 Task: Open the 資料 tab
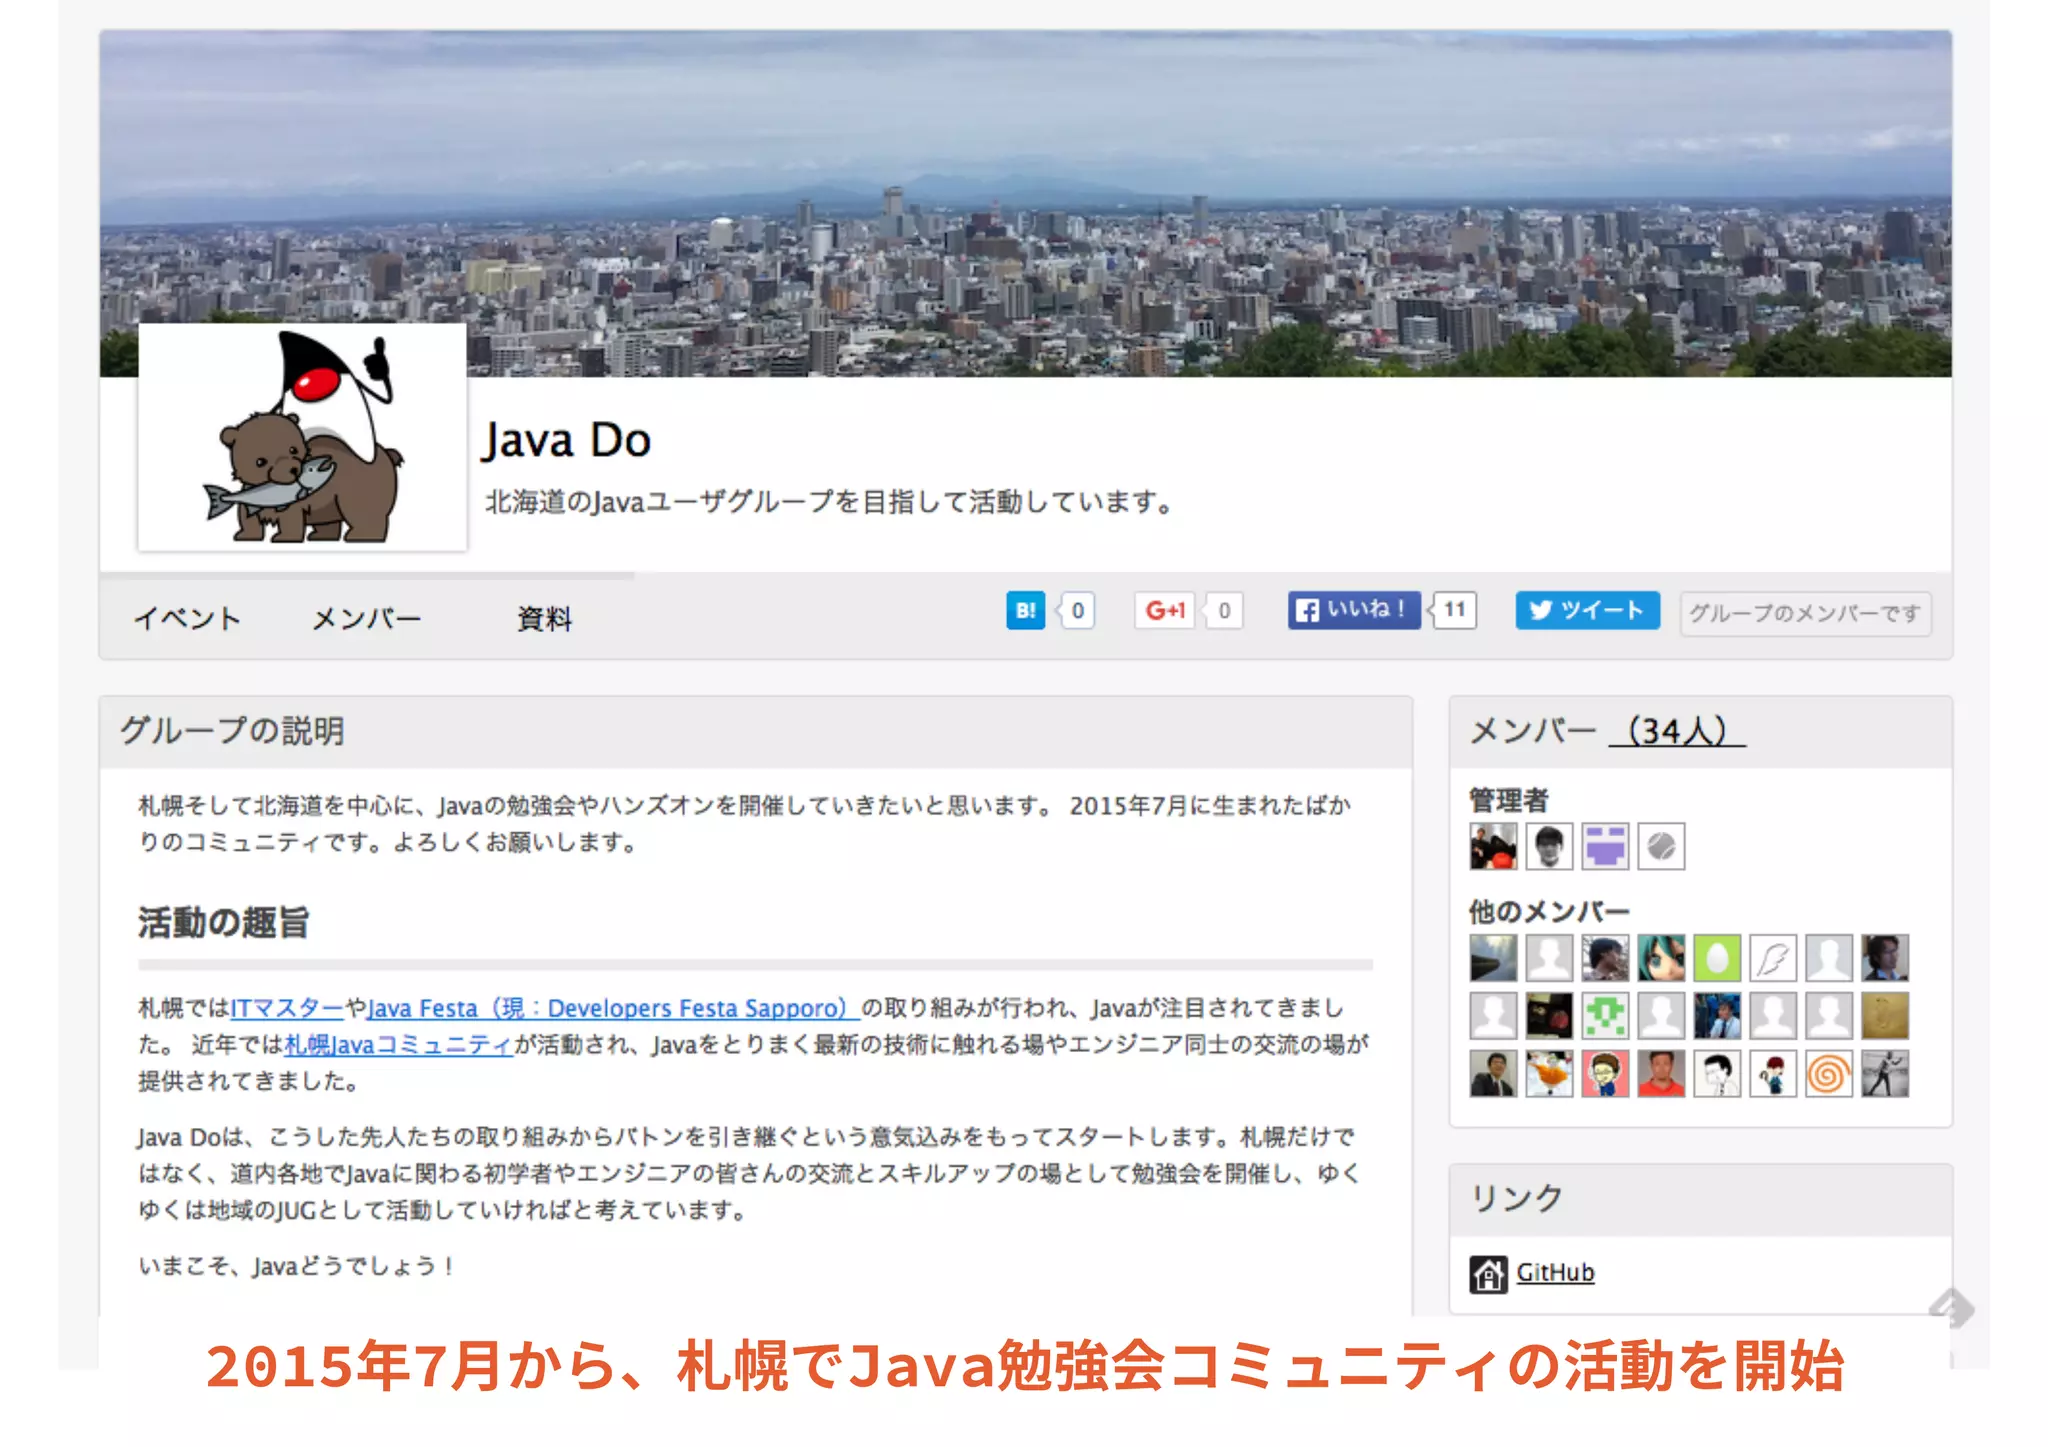click(x=545, y=618)
